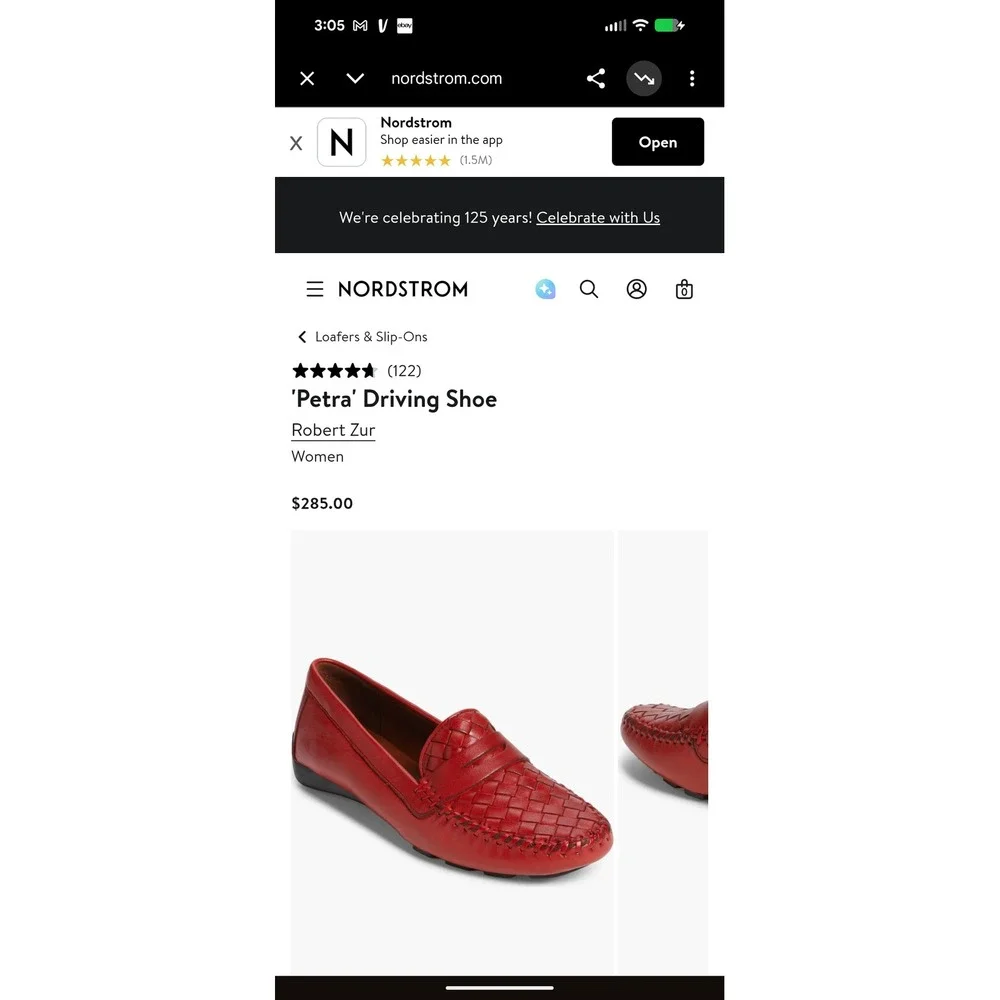Image resolution: width=1000 pixels, height=1000 pixels.
Task: Open the shopping bag icon
Action: (x=684, y=289)
